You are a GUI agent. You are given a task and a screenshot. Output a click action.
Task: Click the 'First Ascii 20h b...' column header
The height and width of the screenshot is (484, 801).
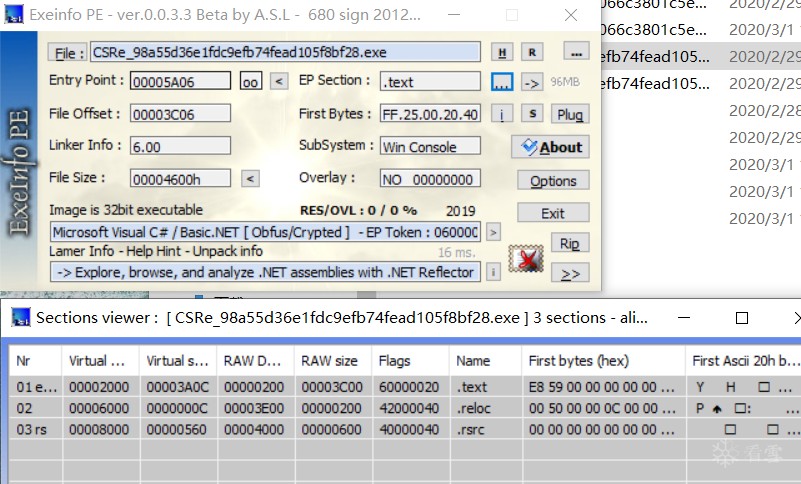click(x=744, y=360)
